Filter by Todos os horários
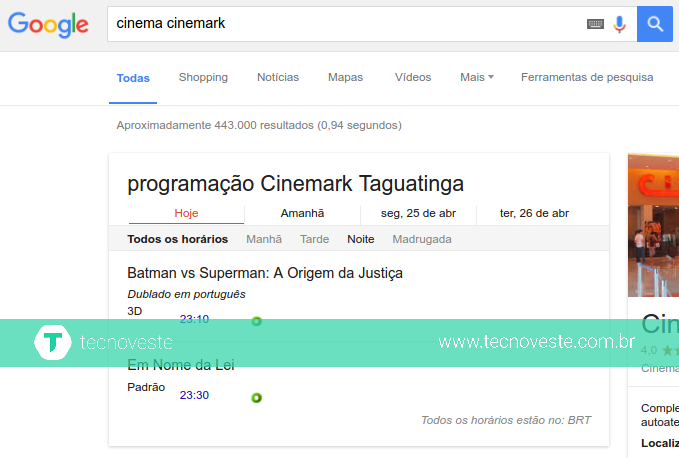The image size is (679, 458). [178, 239]
